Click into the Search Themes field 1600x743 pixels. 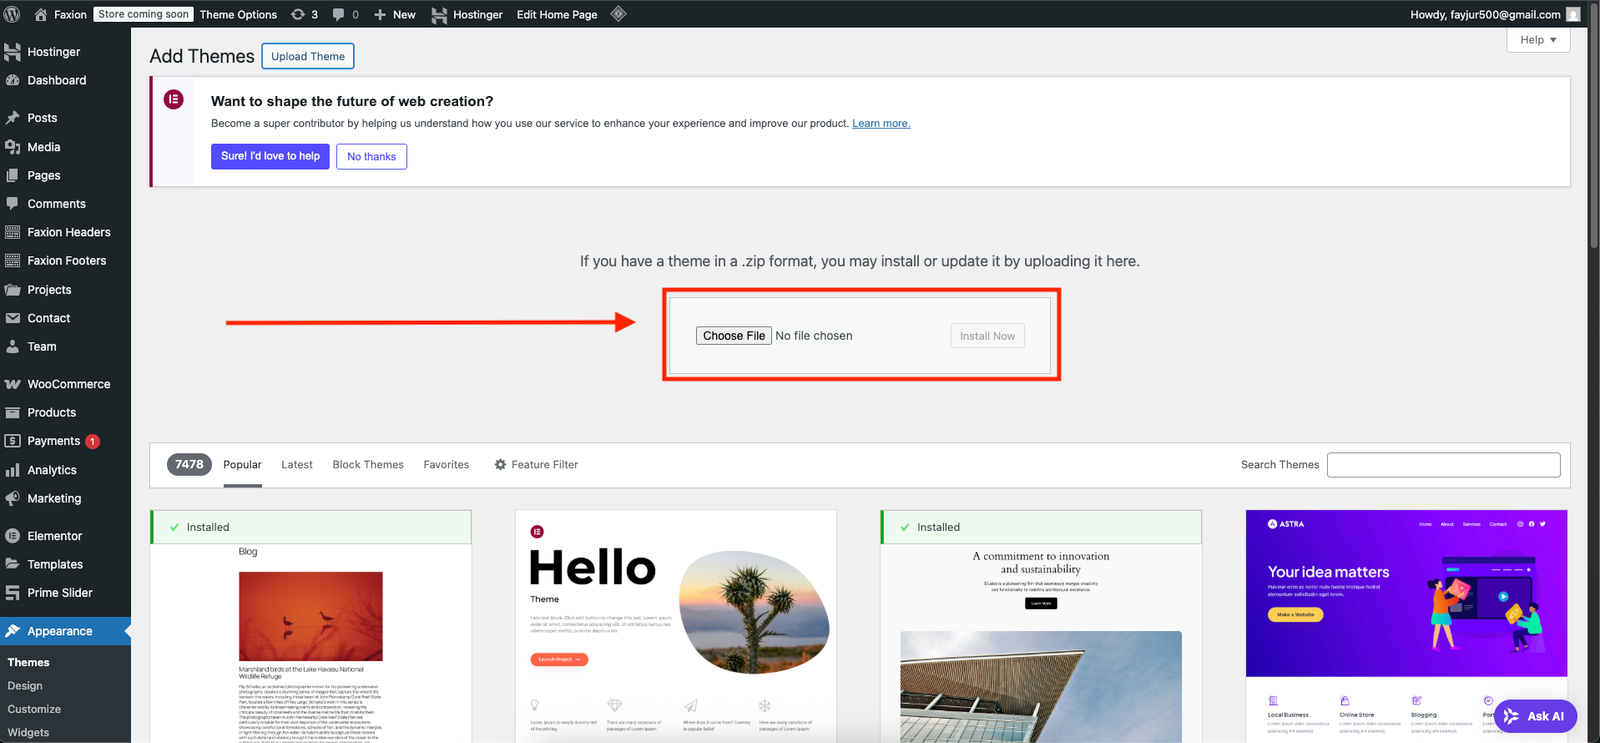pyautogui.click(x=1443, y=465)
